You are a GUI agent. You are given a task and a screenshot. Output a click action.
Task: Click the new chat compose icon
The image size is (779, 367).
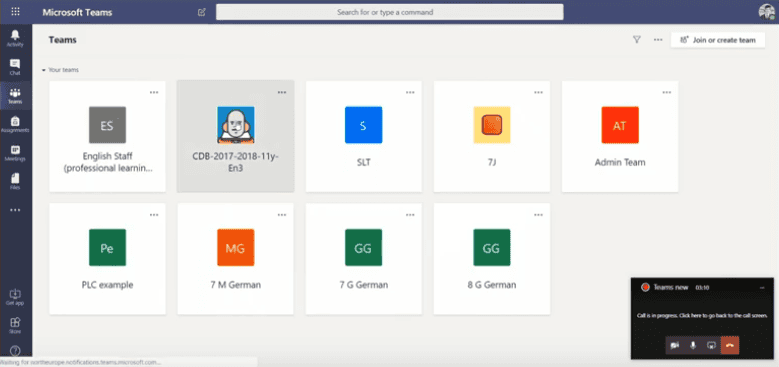tap(201, 12)
